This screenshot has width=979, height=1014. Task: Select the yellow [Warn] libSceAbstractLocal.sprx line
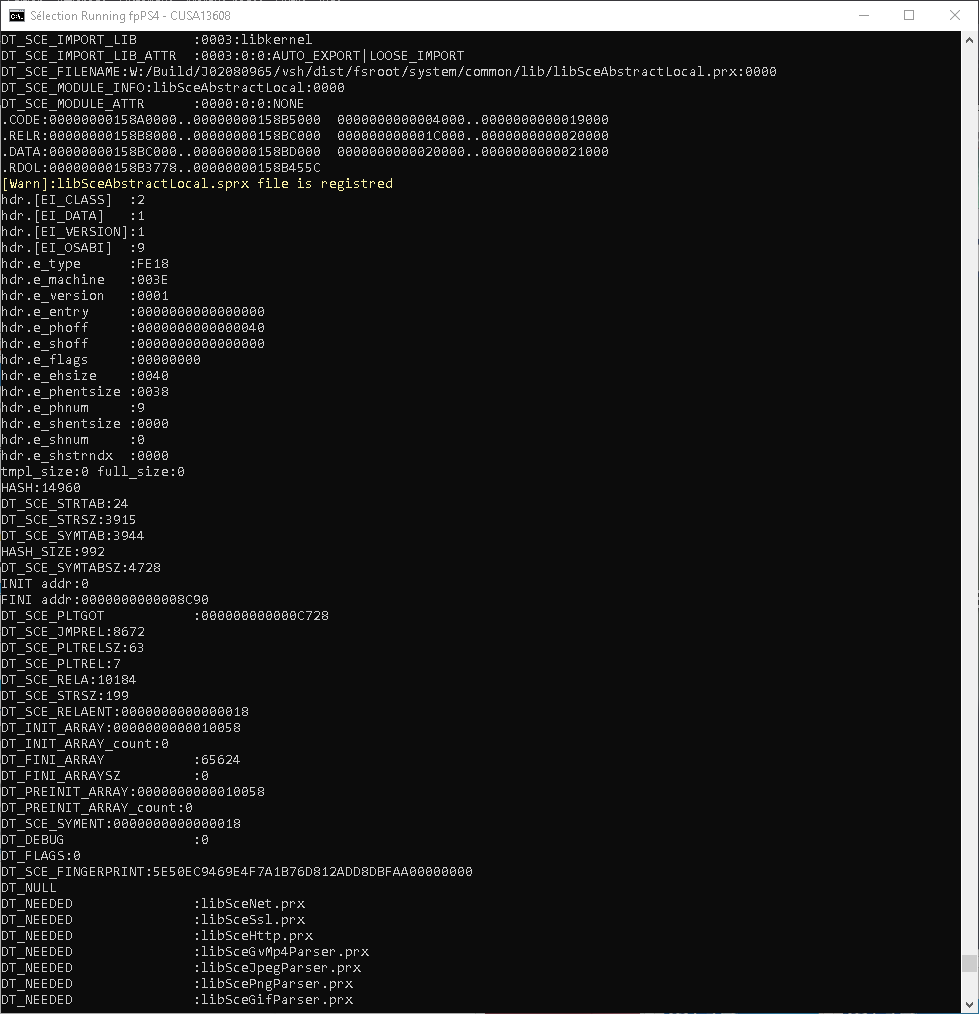coord(196,183)
